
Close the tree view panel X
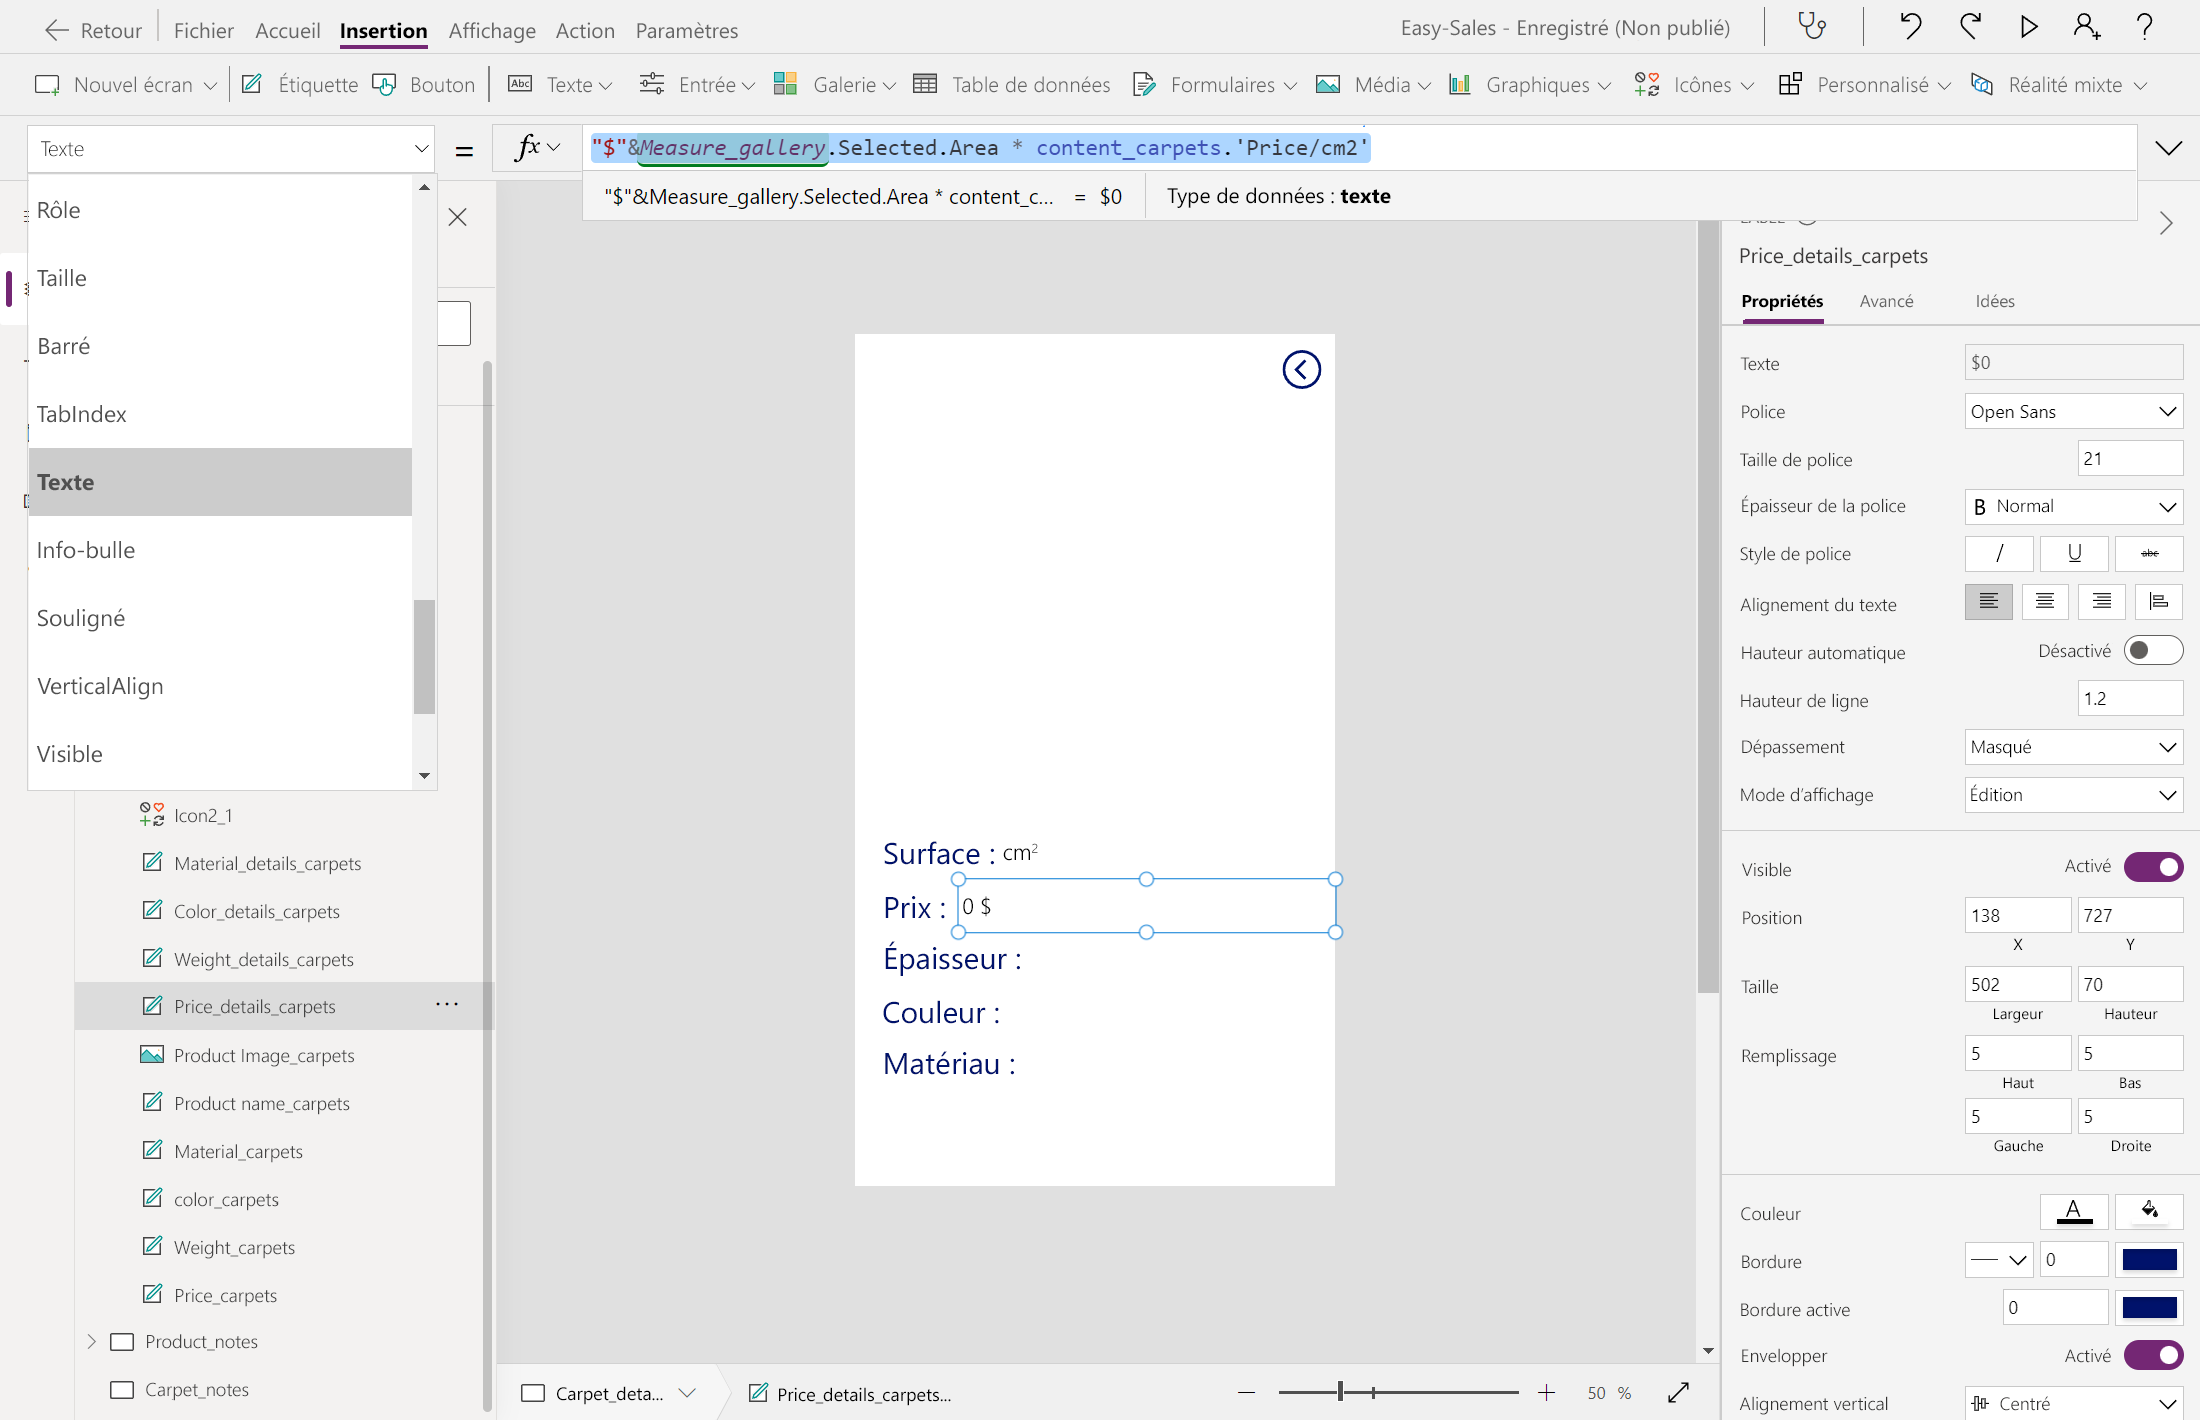[458, 217]
